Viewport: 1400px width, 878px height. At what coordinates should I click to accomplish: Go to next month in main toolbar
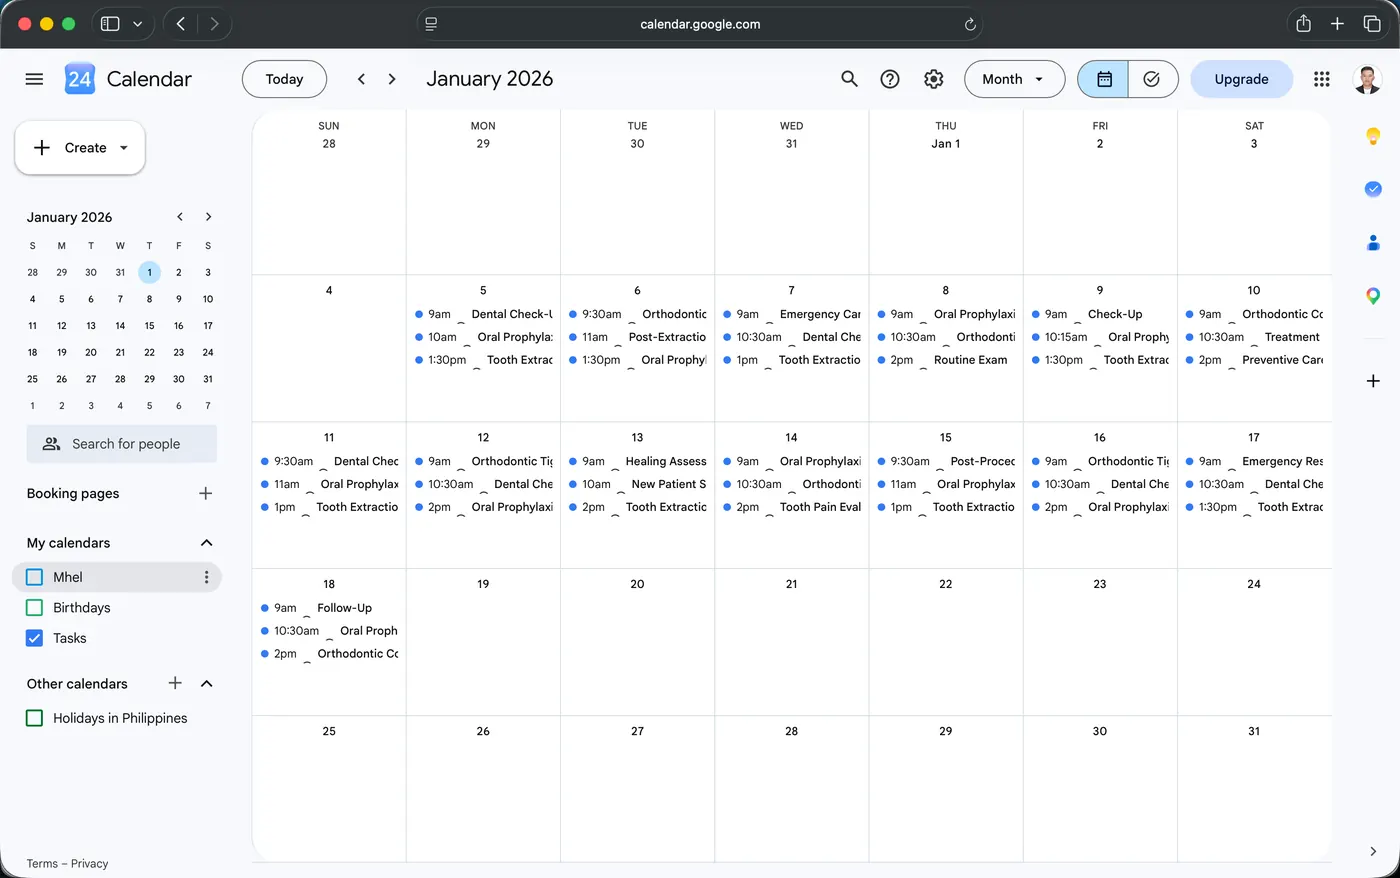pos(392,79)
